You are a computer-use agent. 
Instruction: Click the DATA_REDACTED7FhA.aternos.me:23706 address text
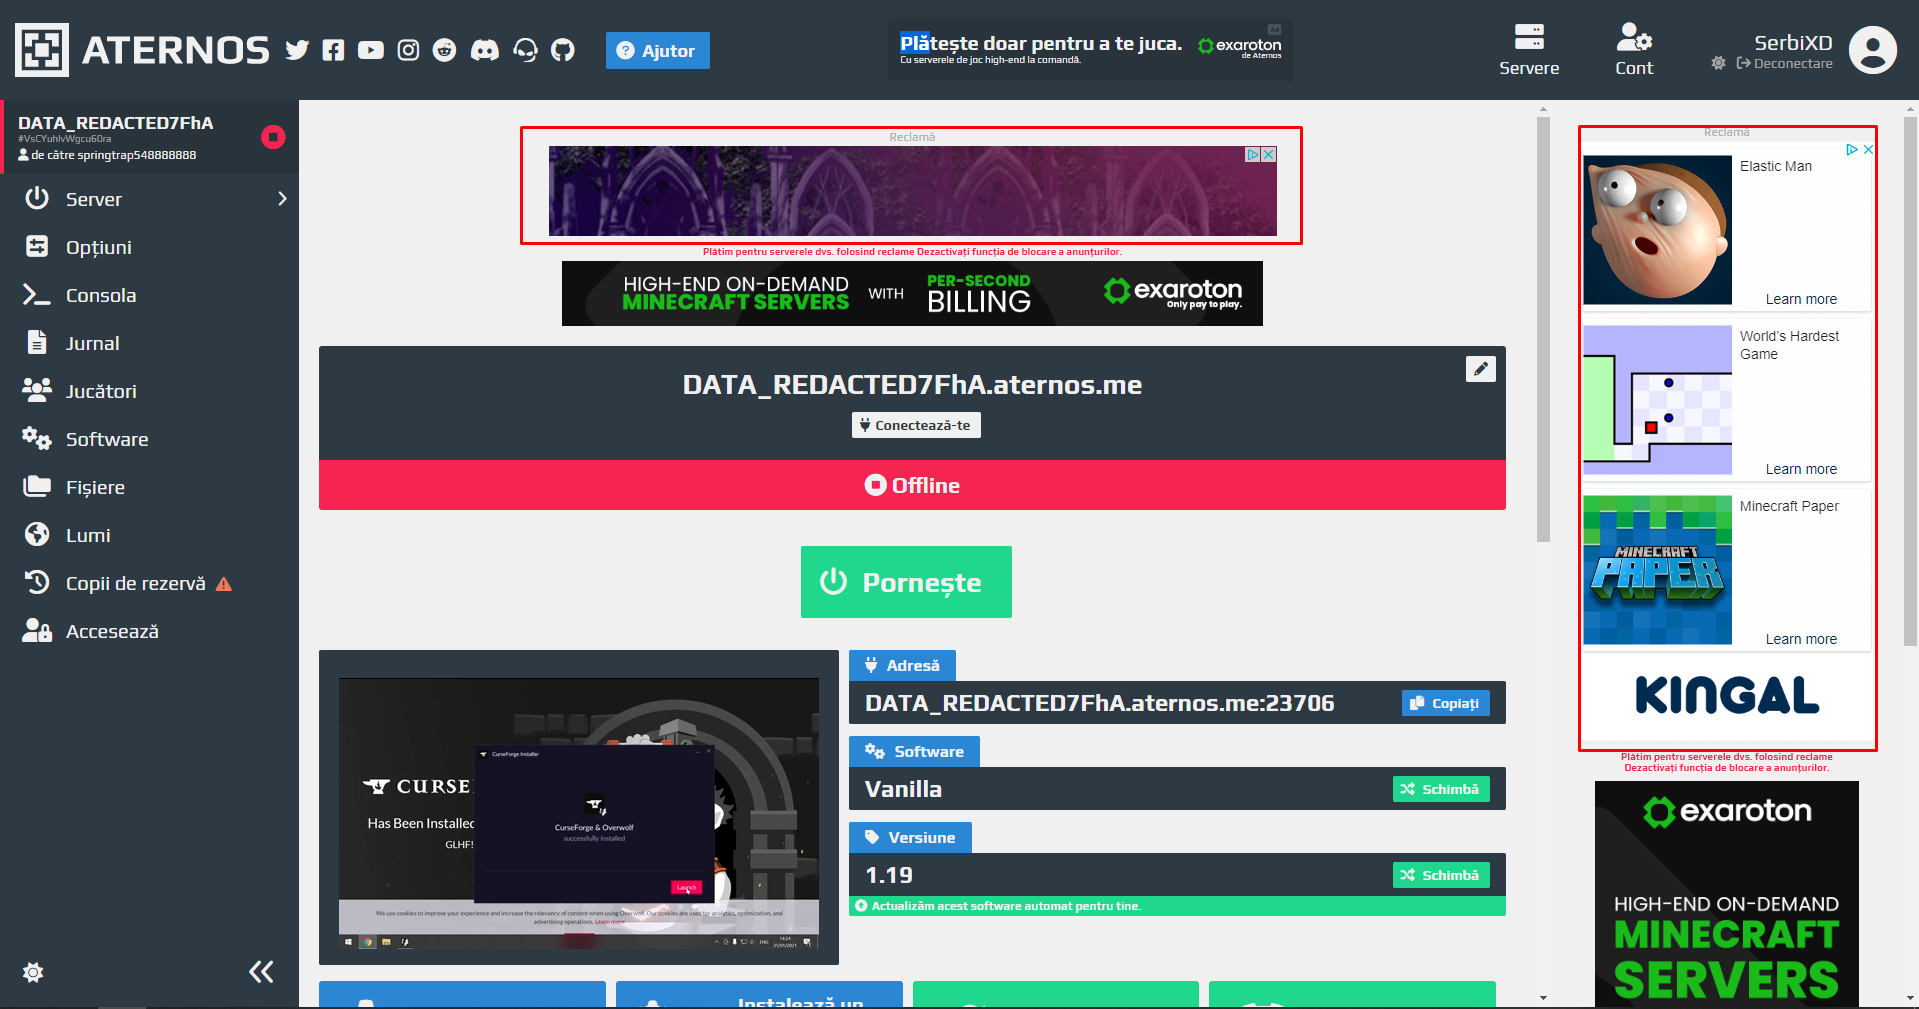pos(1099,703)
